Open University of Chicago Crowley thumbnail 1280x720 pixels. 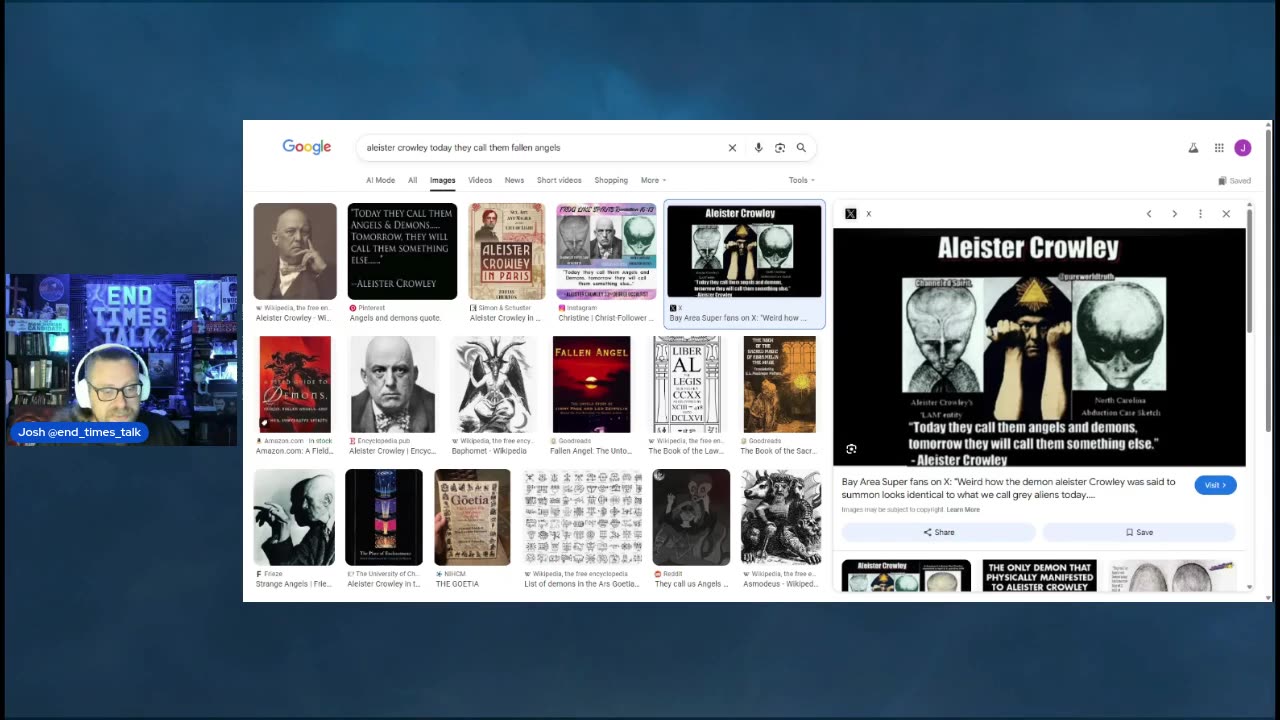384,517
